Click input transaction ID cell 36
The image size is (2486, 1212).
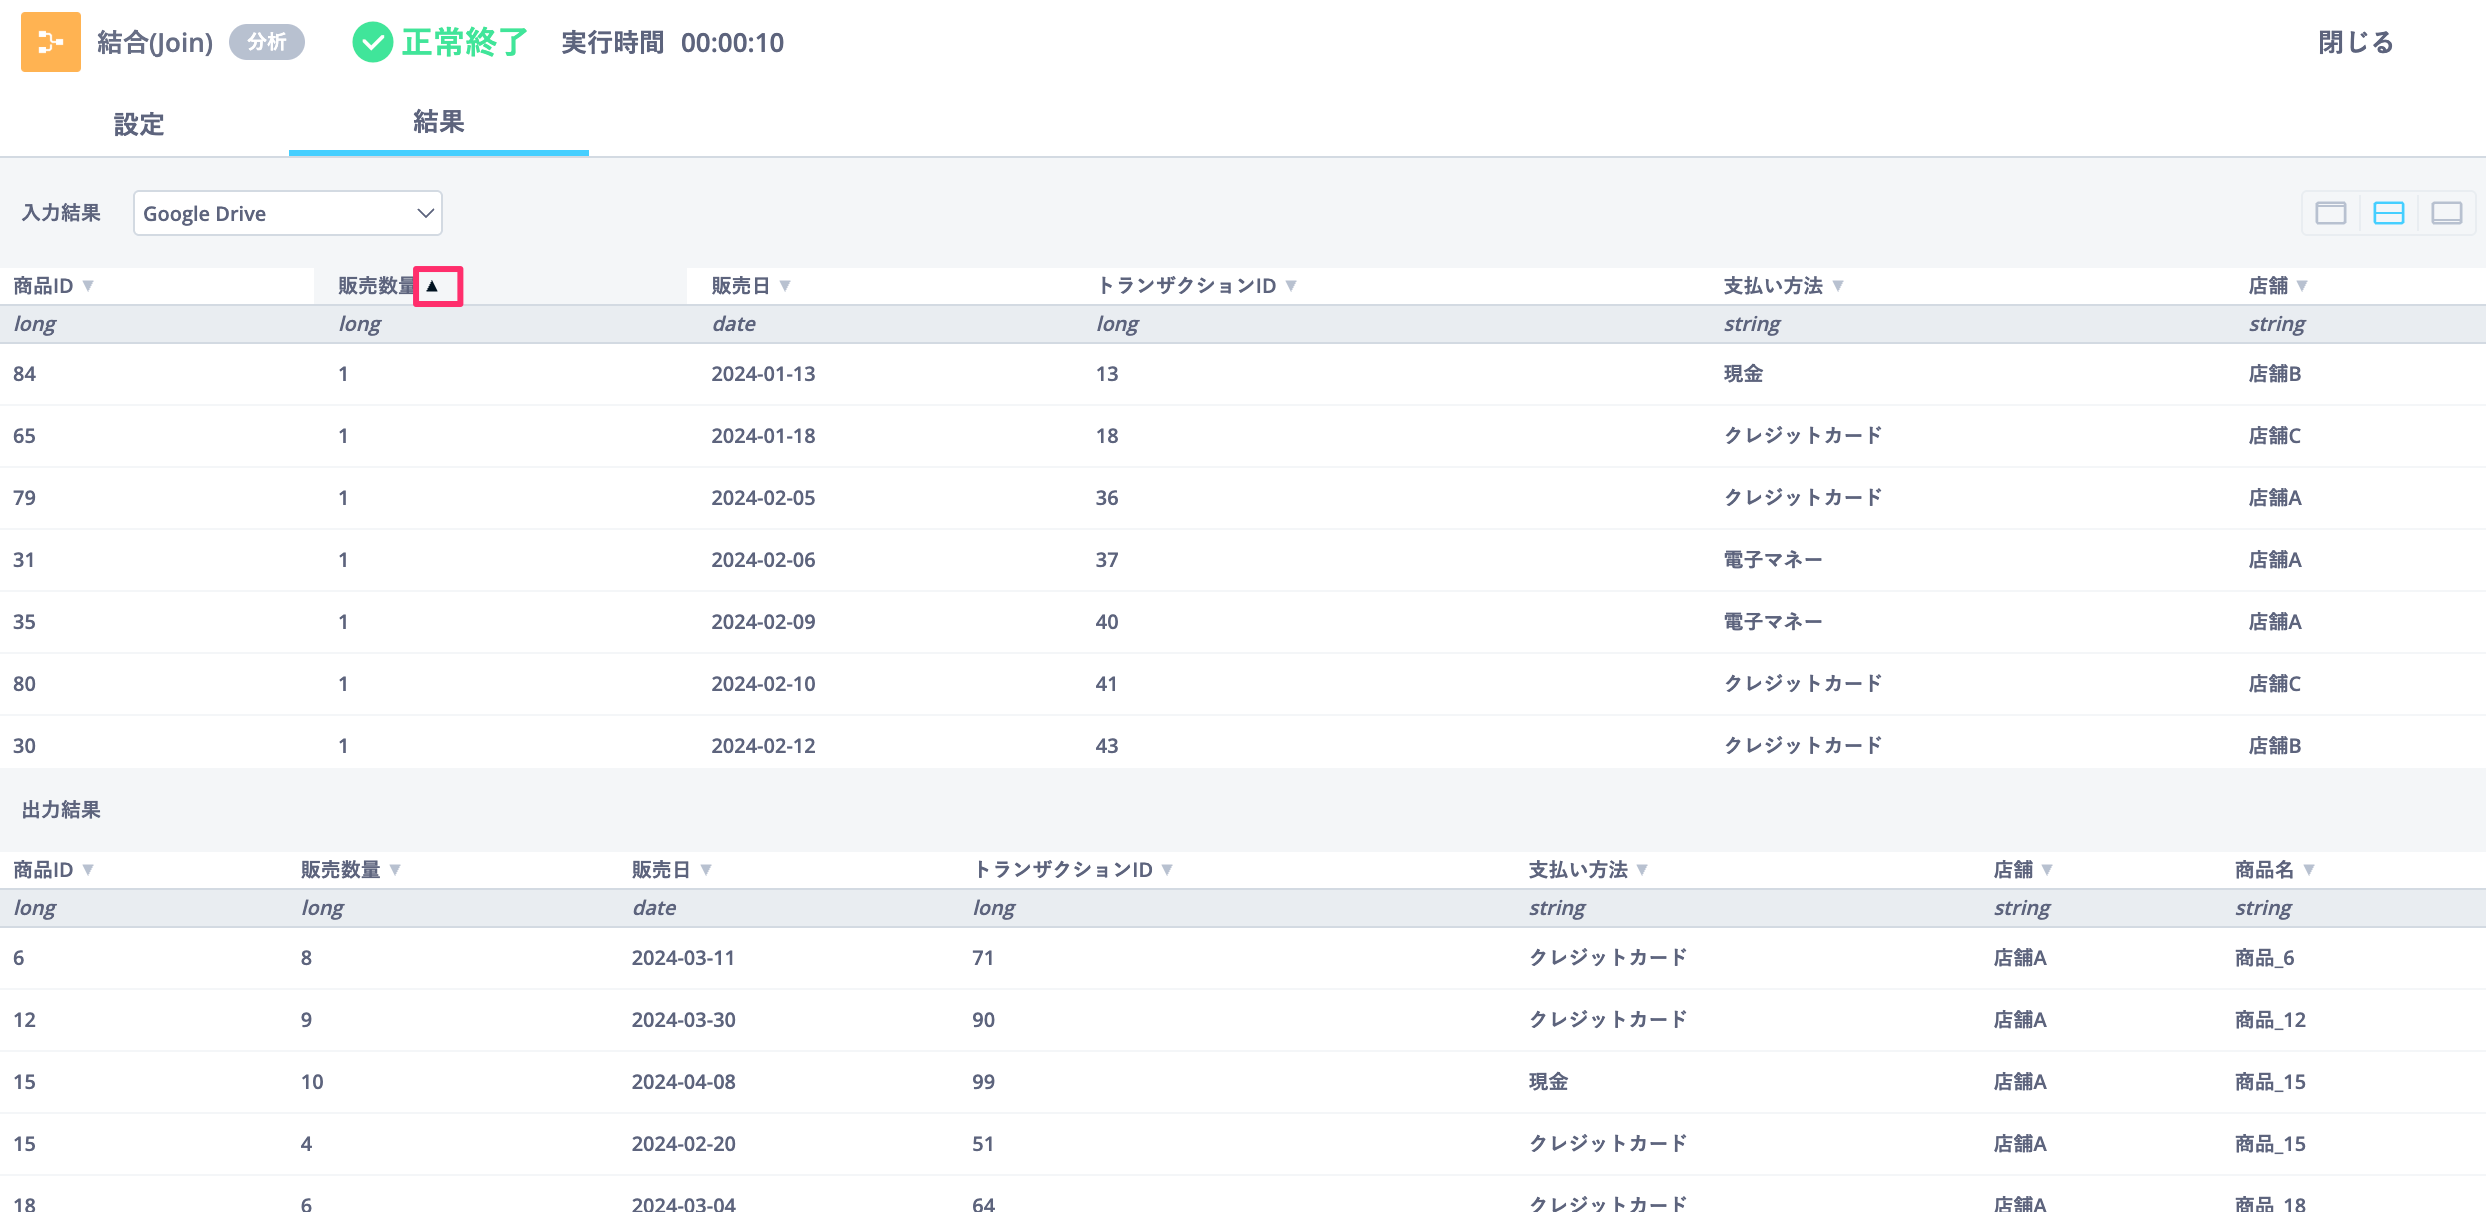point(1107,498)
